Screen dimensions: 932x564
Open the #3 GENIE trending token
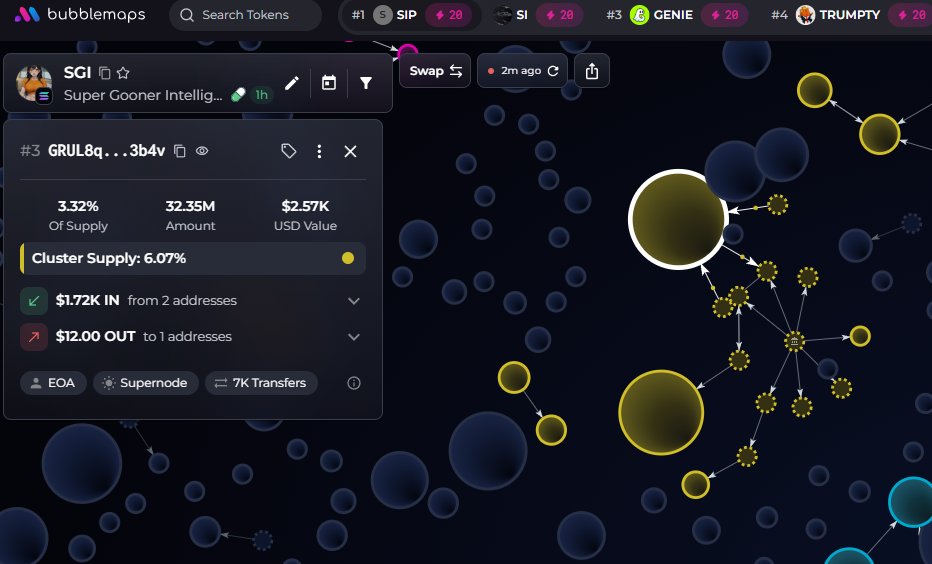[676, 15]
